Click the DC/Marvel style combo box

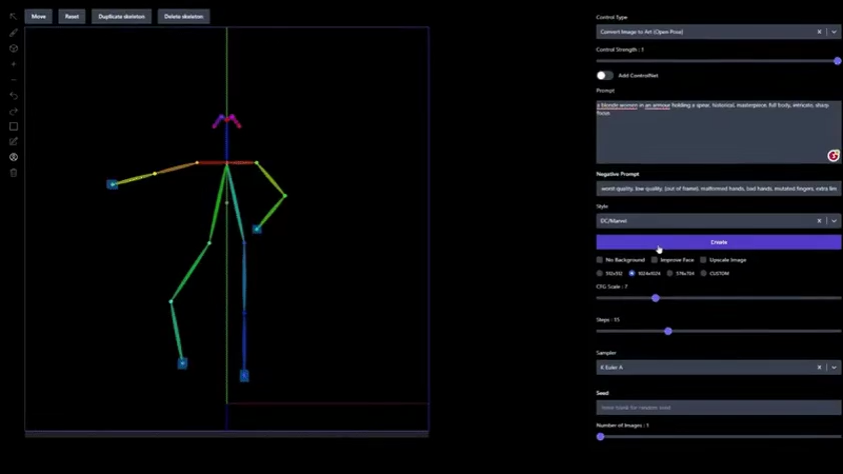point(718,221)
